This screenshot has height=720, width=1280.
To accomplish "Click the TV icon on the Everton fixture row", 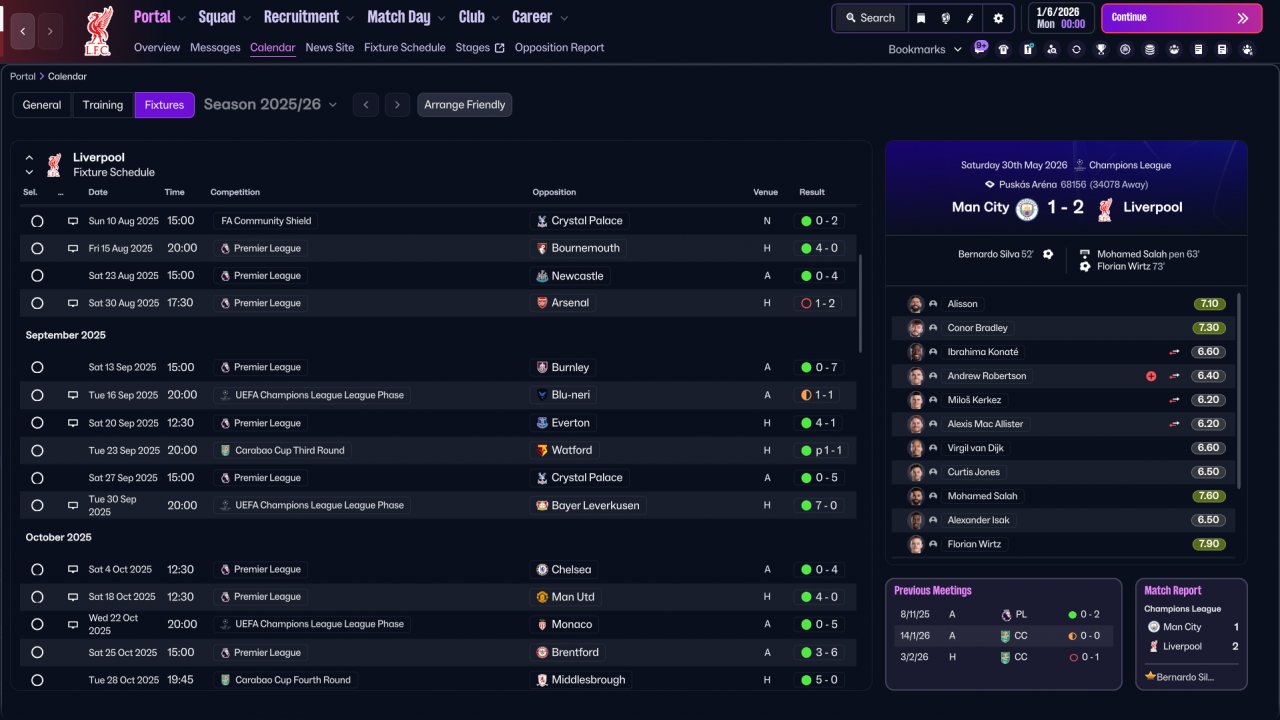I will [x=73, y=423].
